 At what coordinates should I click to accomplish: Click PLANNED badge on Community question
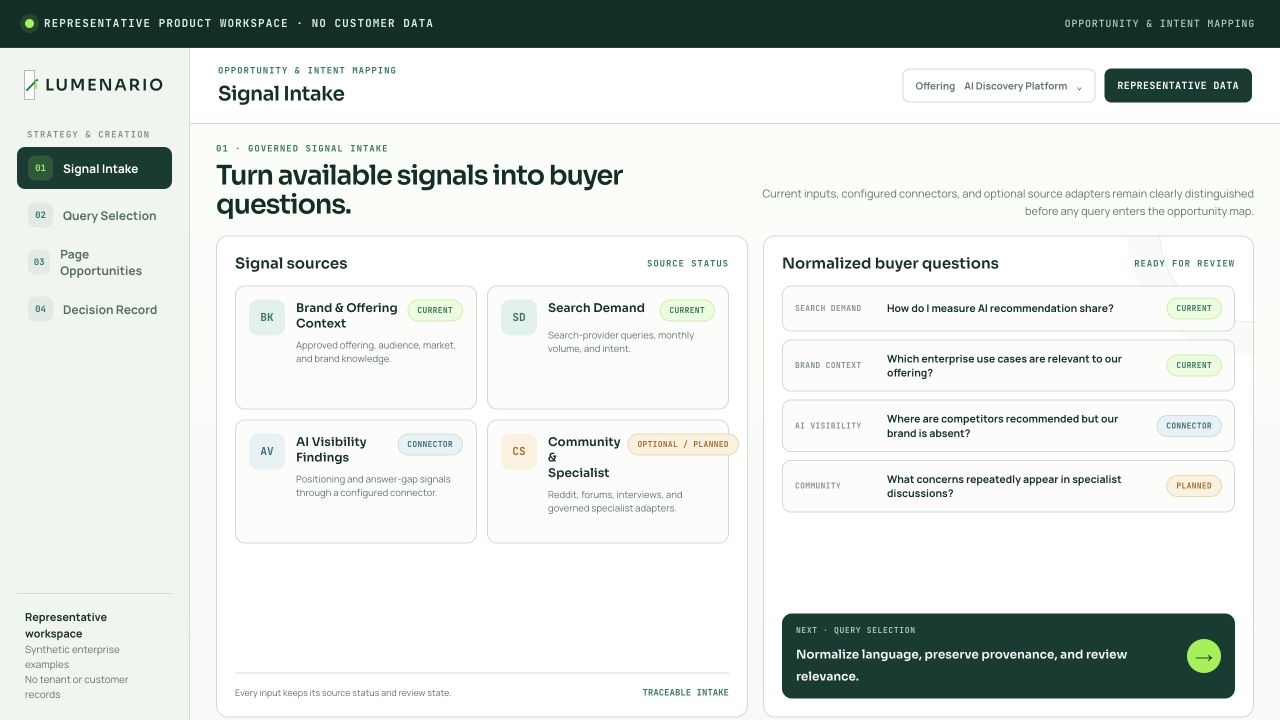tap(1194, 486)
